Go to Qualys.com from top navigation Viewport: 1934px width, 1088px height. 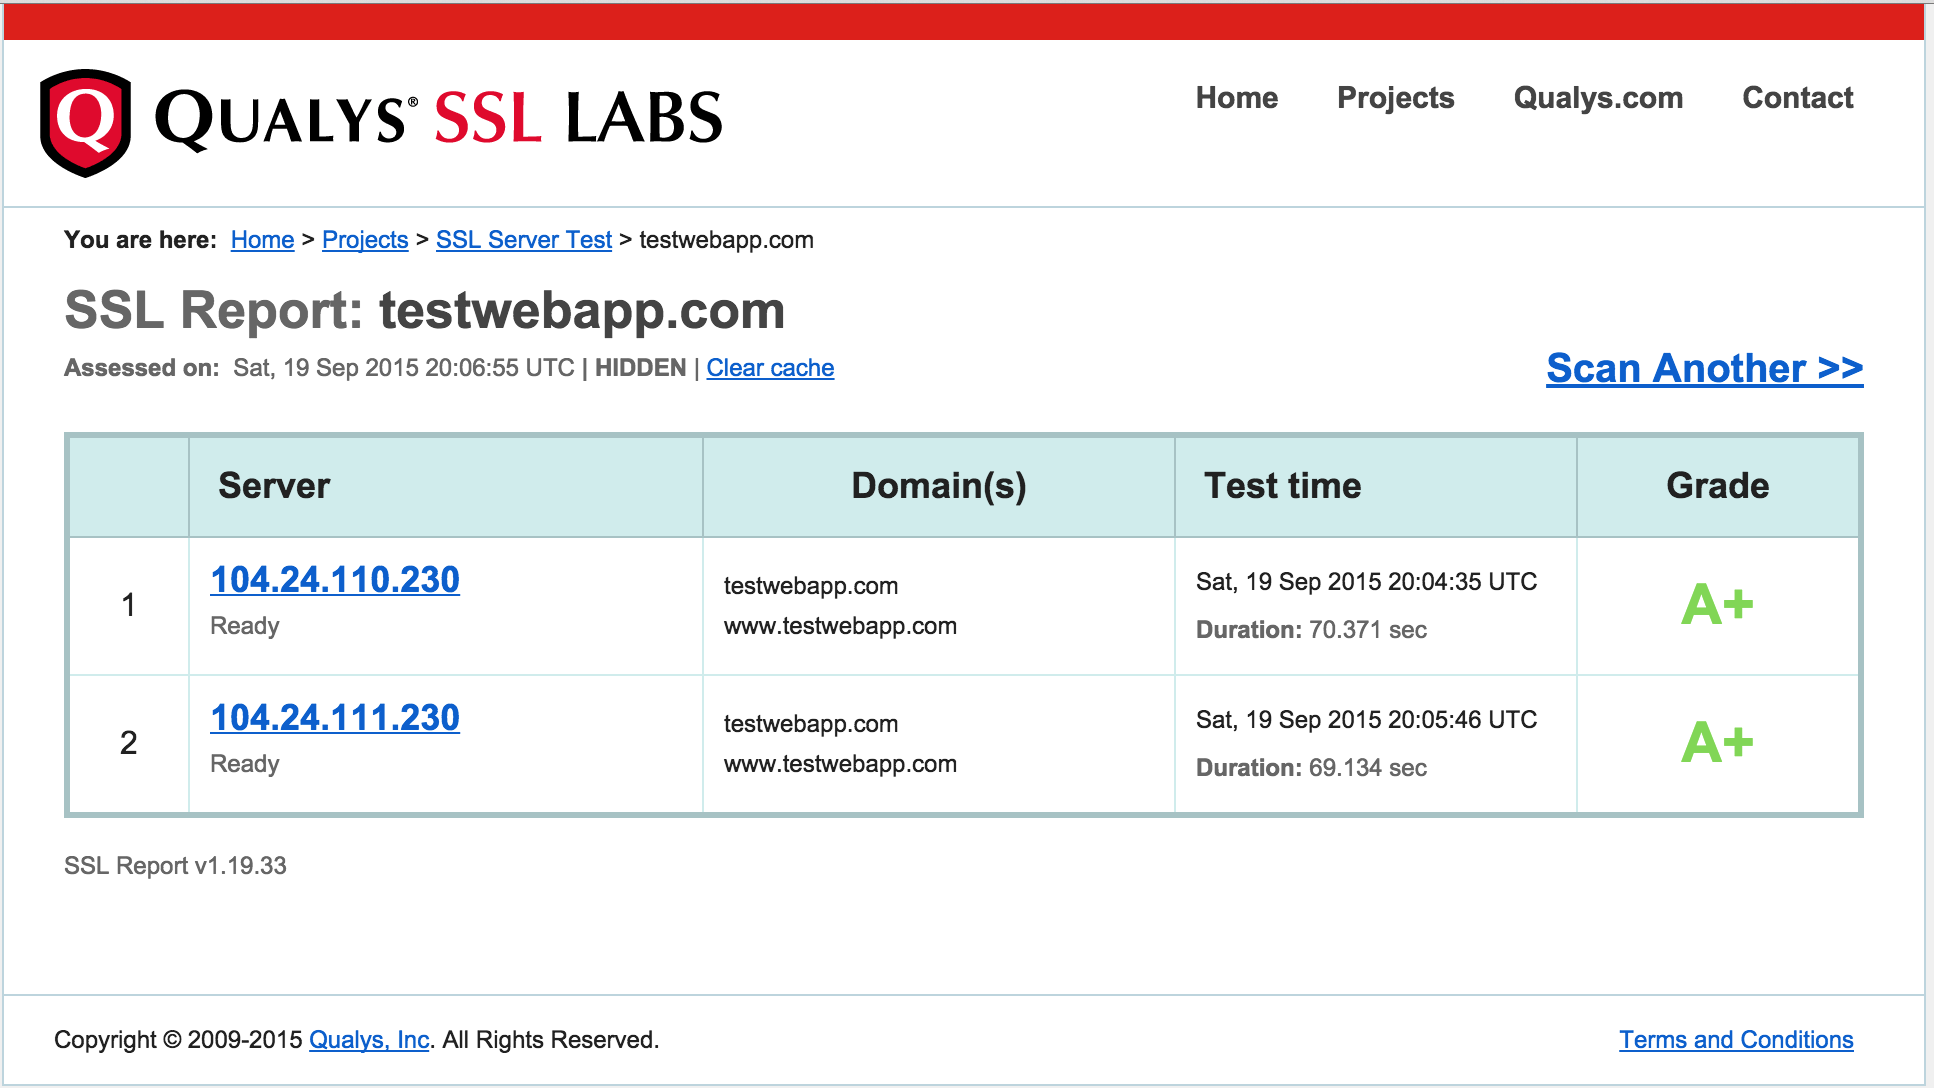(x=1597, y=98)
